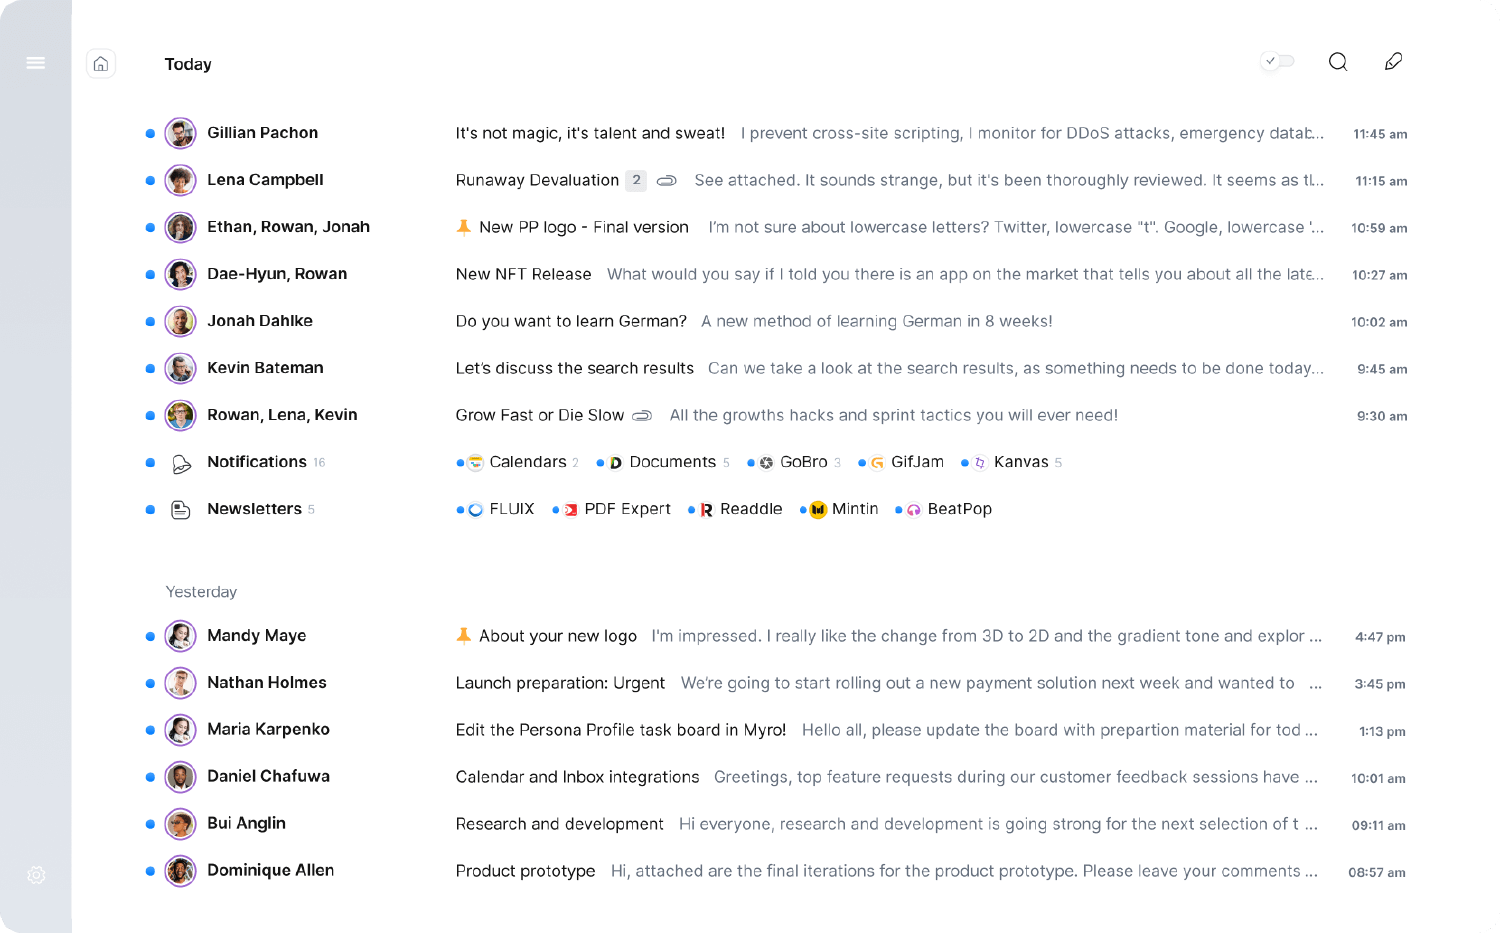Click the Notifications paper plane icon
Image resolution: width=1500 pixels, height=933 pixels.
tap(181, 463)
